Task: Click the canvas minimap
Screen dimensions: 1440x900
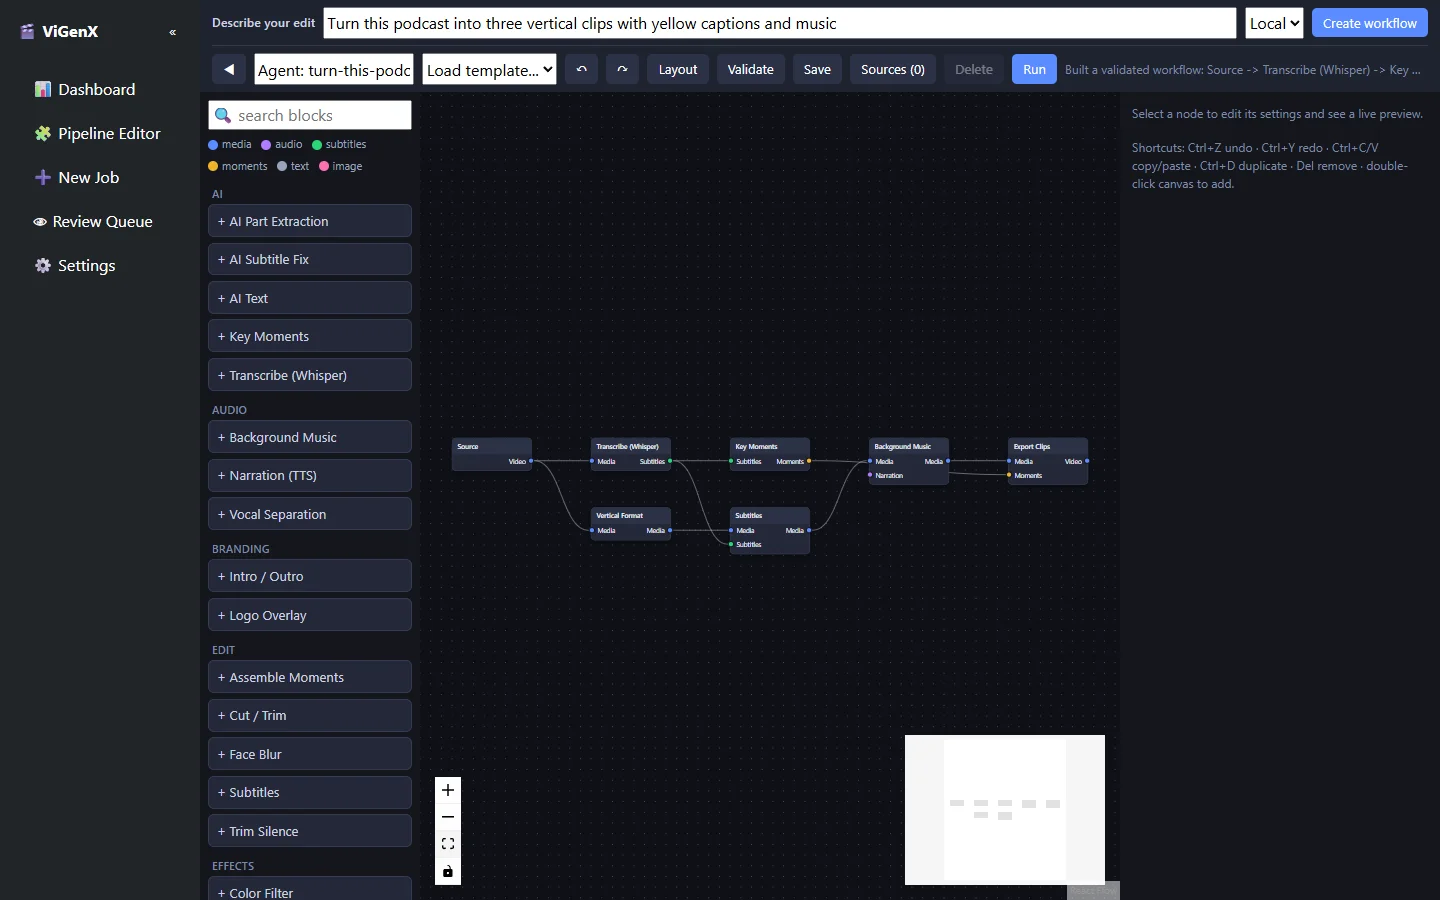Action: tap(1005, 810)
